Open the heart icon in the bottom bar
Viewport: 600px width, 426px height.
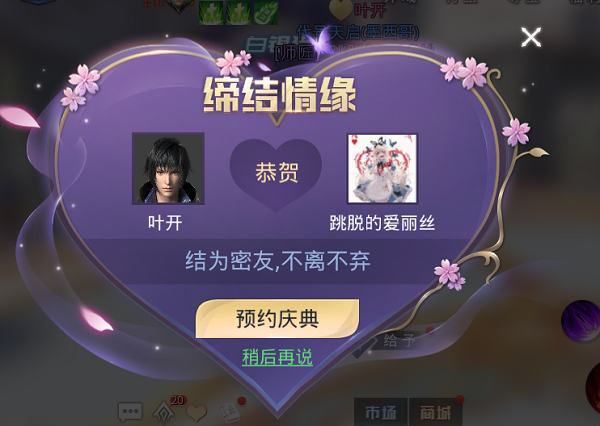coord(197,413)
